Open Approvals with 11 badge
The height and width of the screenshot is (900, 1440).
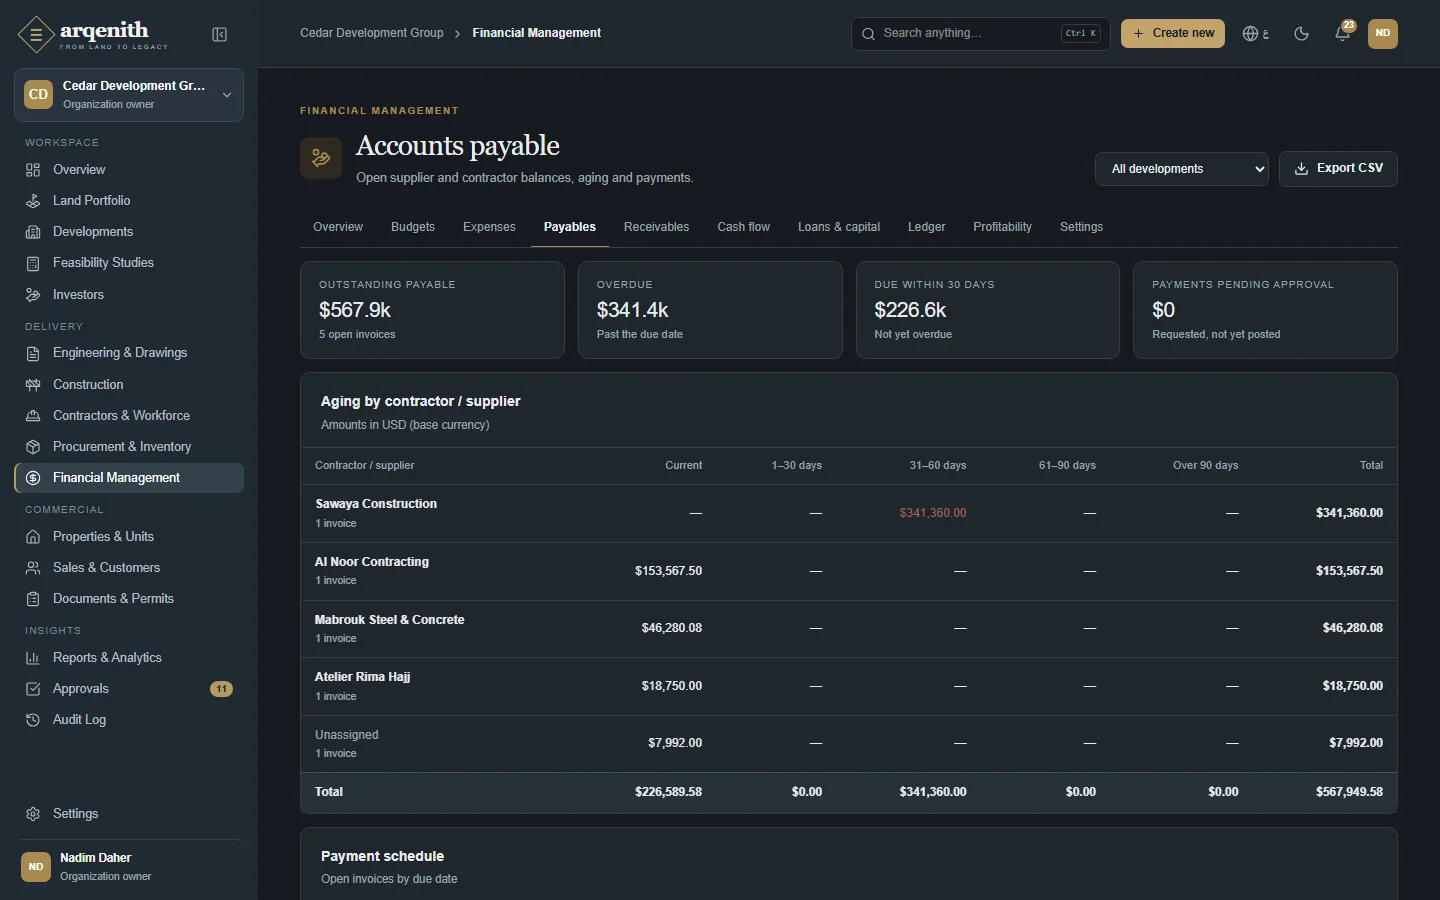[x=129, y=689]
